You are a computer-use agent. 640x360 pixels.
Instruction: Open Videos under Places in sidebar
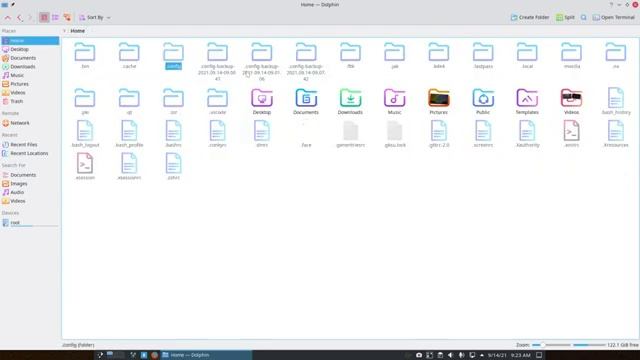30,93
